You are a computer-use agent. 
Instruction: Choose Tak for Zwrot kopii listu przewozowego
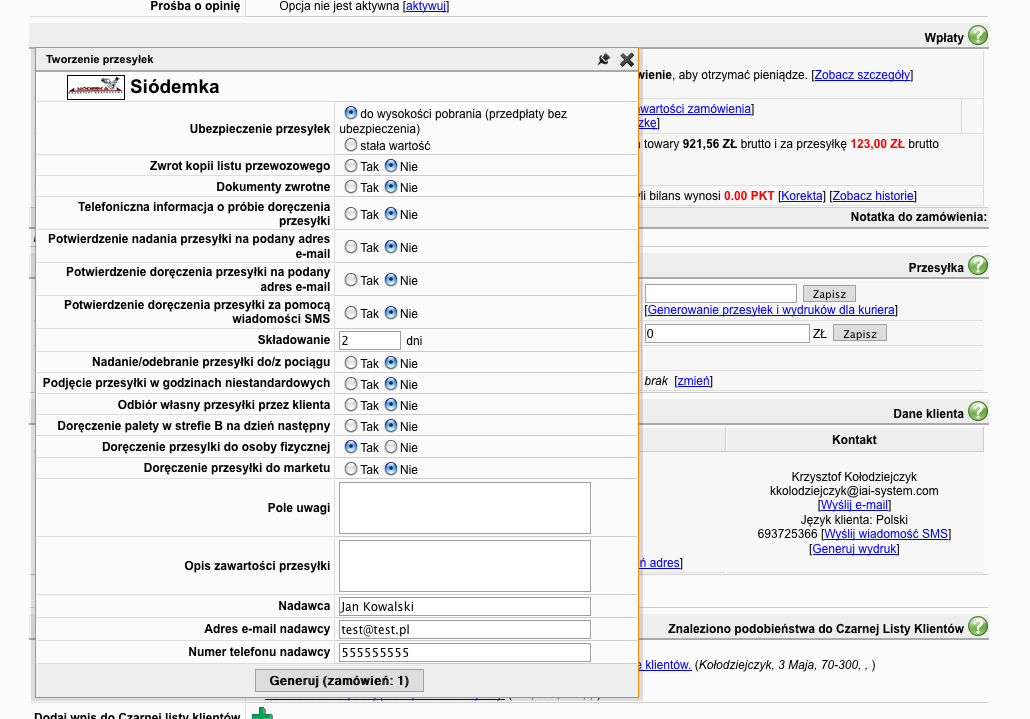pyautogui.click(x=351, y=166)
